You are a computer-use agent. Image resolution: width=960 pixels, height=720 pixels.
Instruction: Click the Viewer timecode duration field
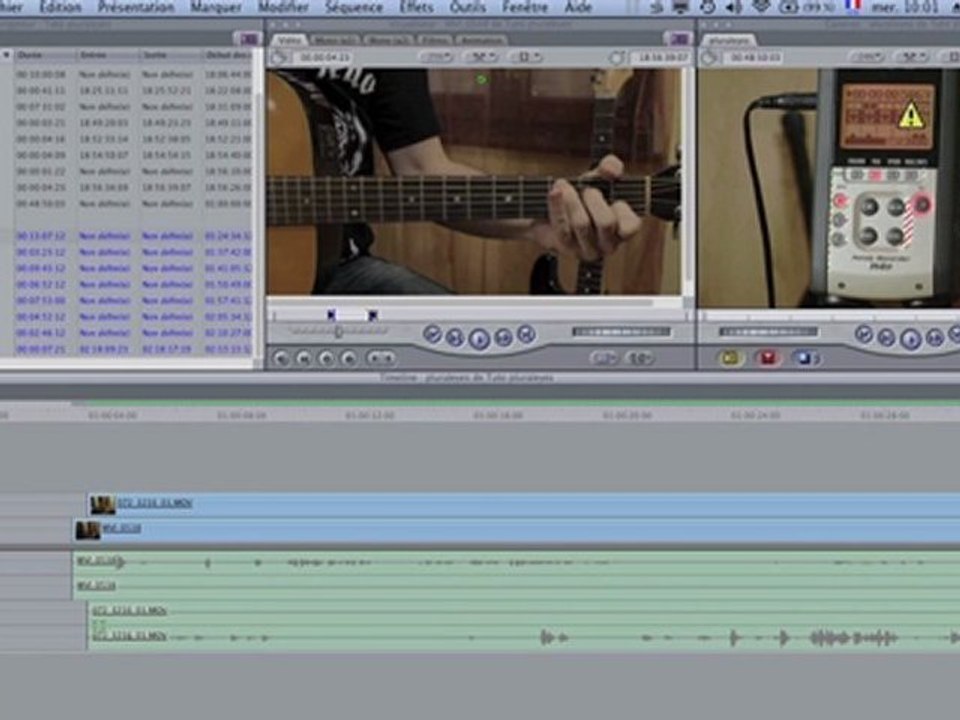coord(324,58)
